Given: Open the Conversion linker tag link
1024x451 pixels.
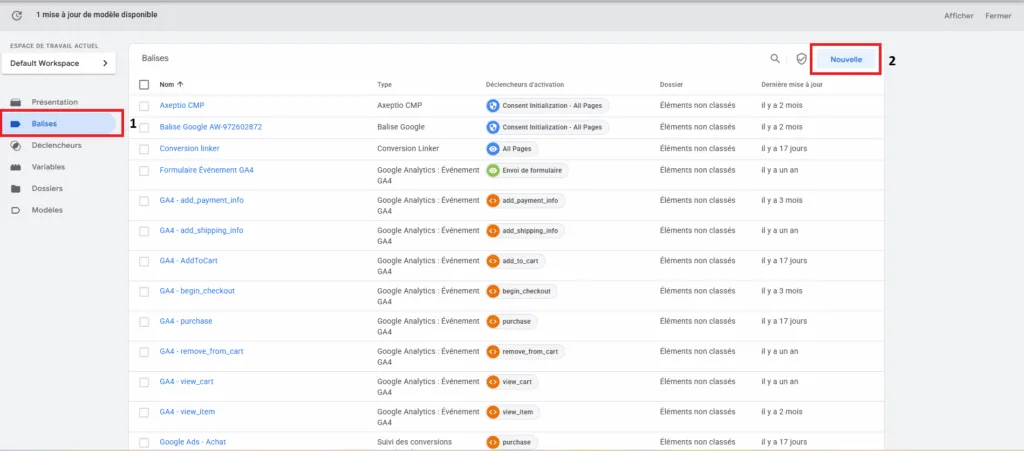Looking at the screenshot, I should pos(189,149).
